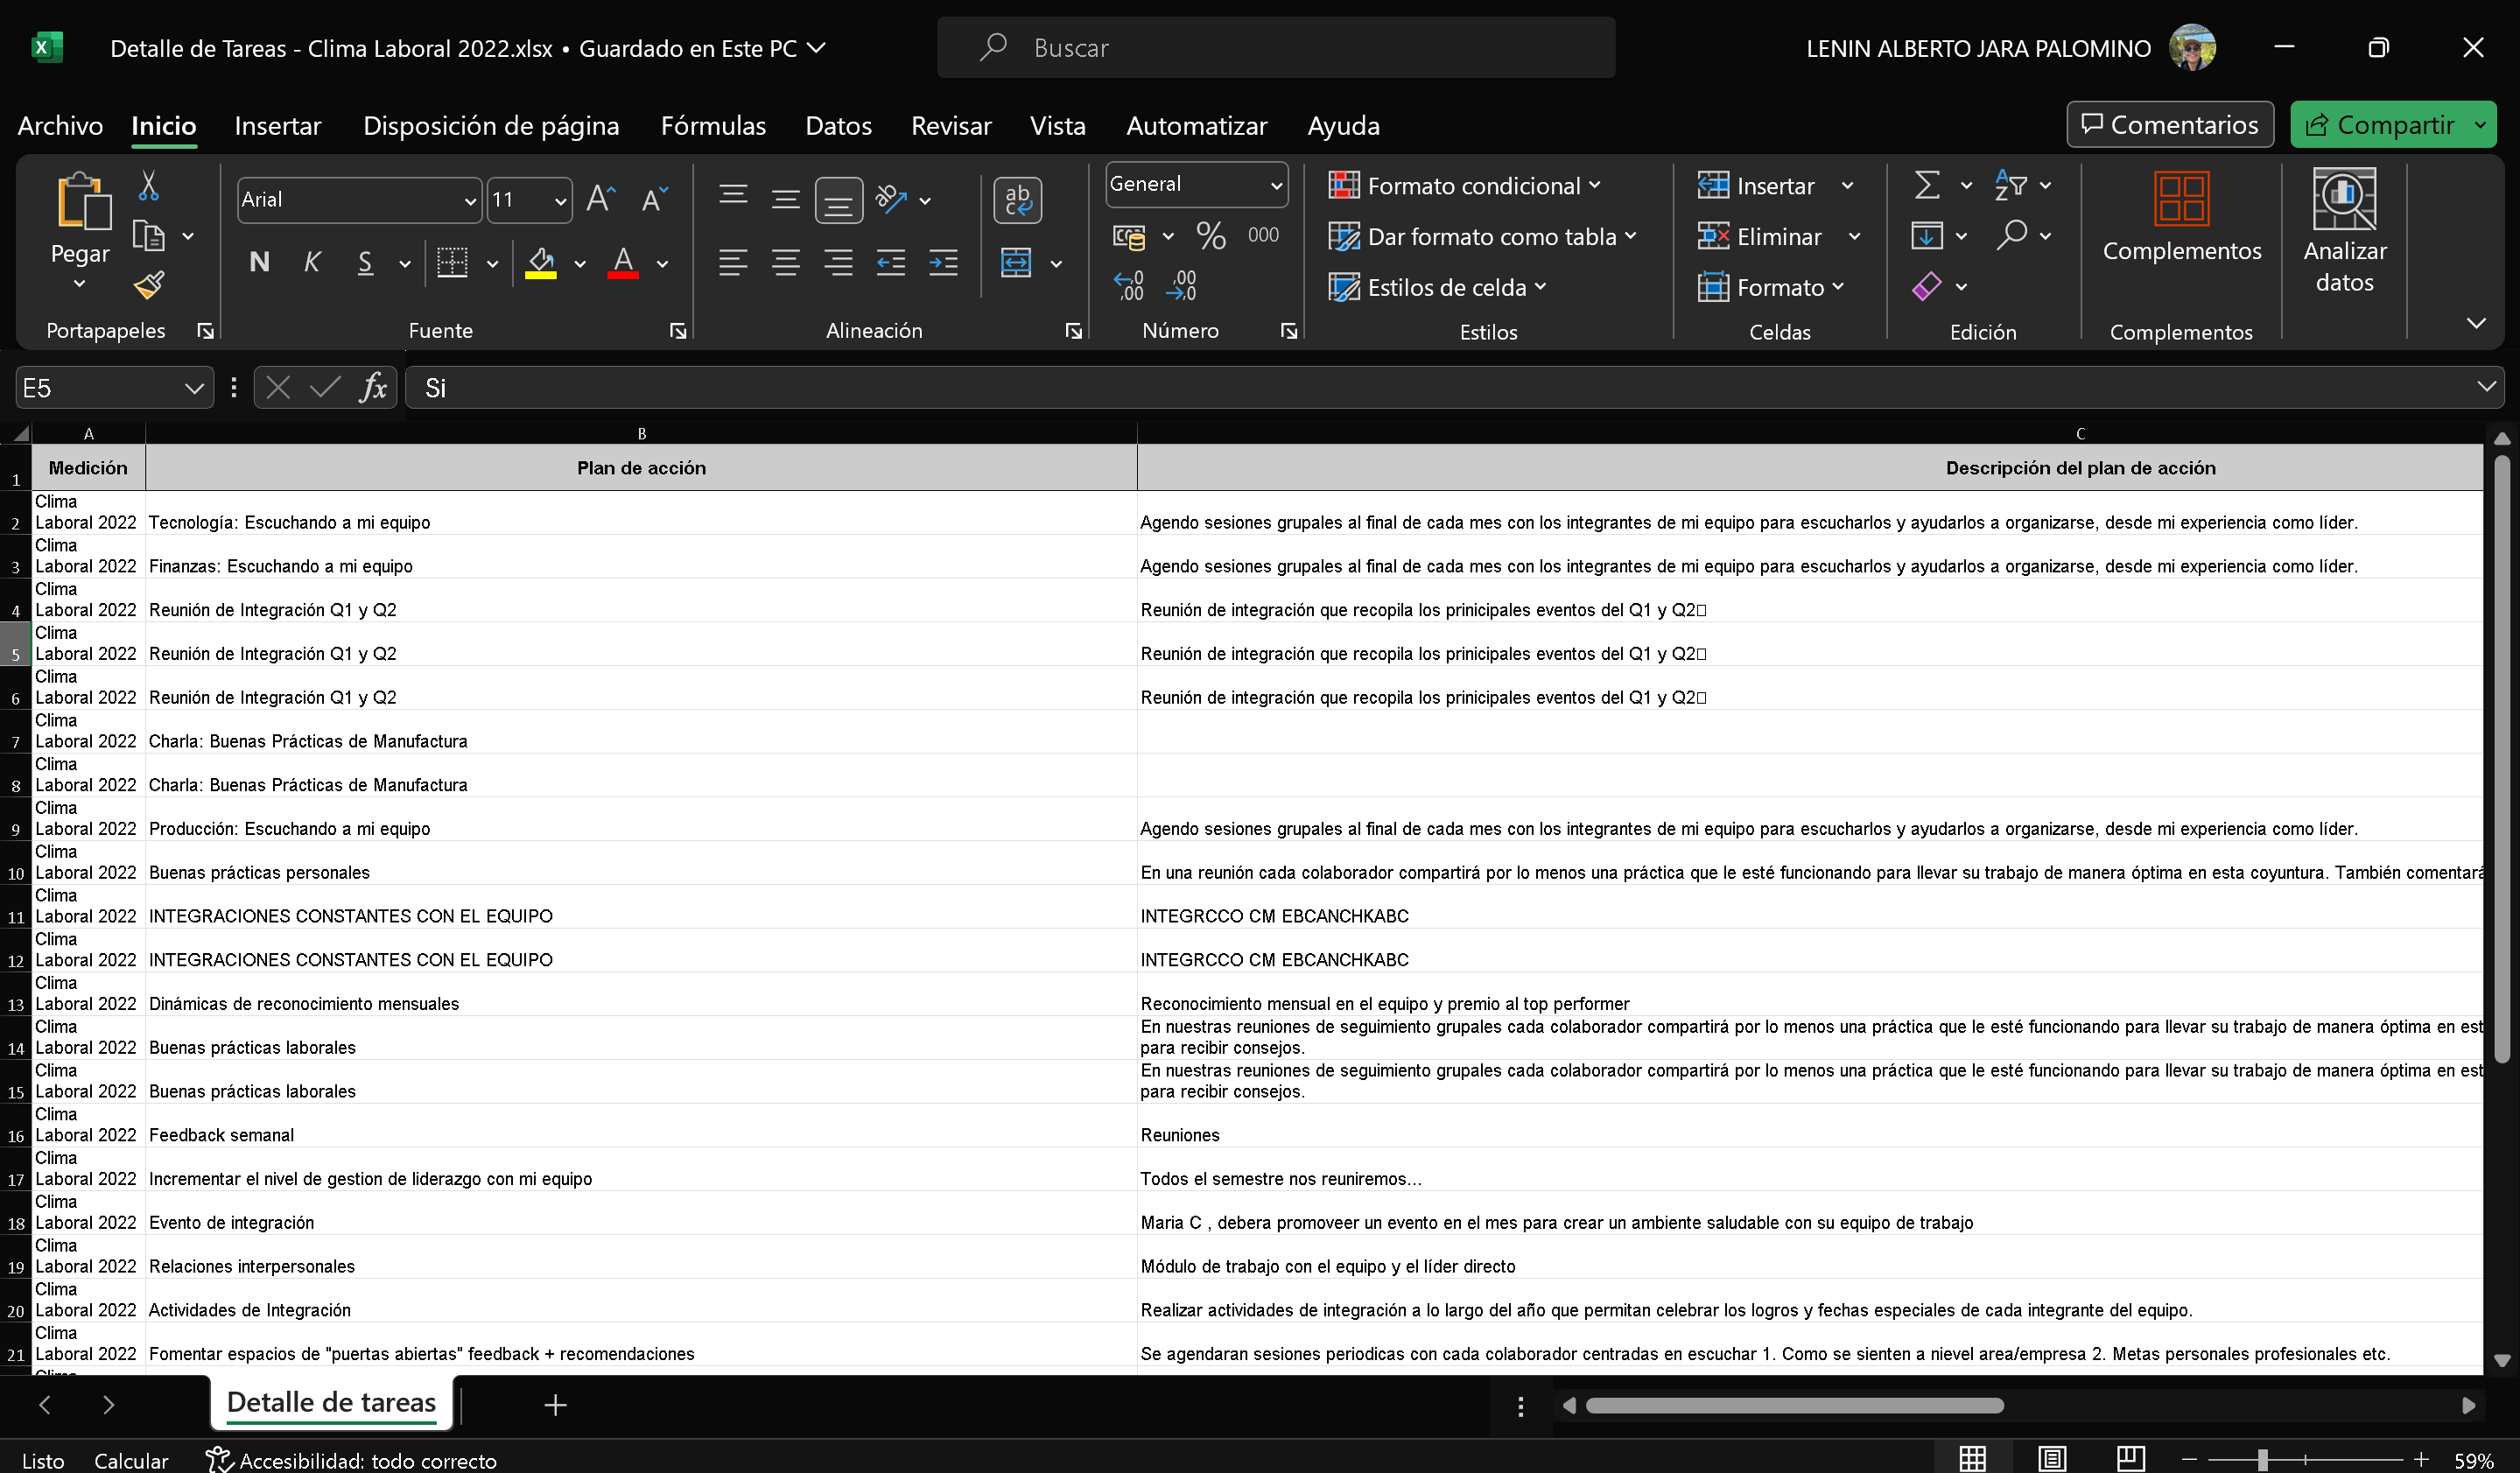Enable center horizontal alignment
This screenshot has height=1473, width=2520.
786,263
